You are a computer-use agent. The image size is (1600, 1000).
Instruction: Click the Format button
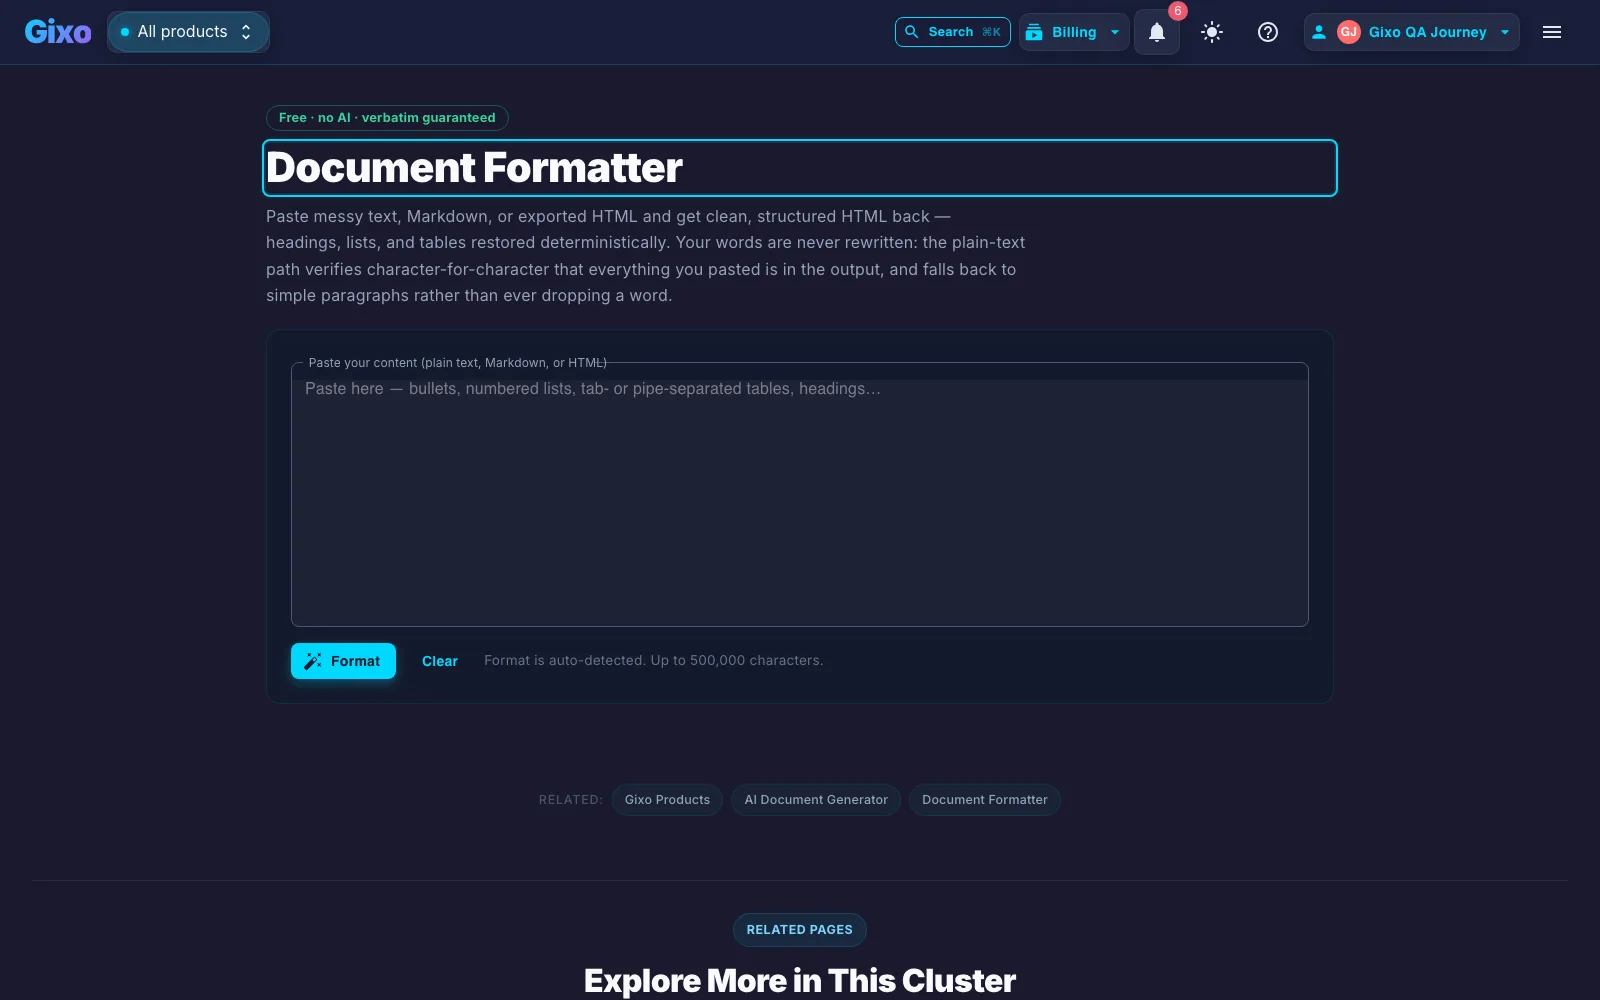(x=343, y=661)
